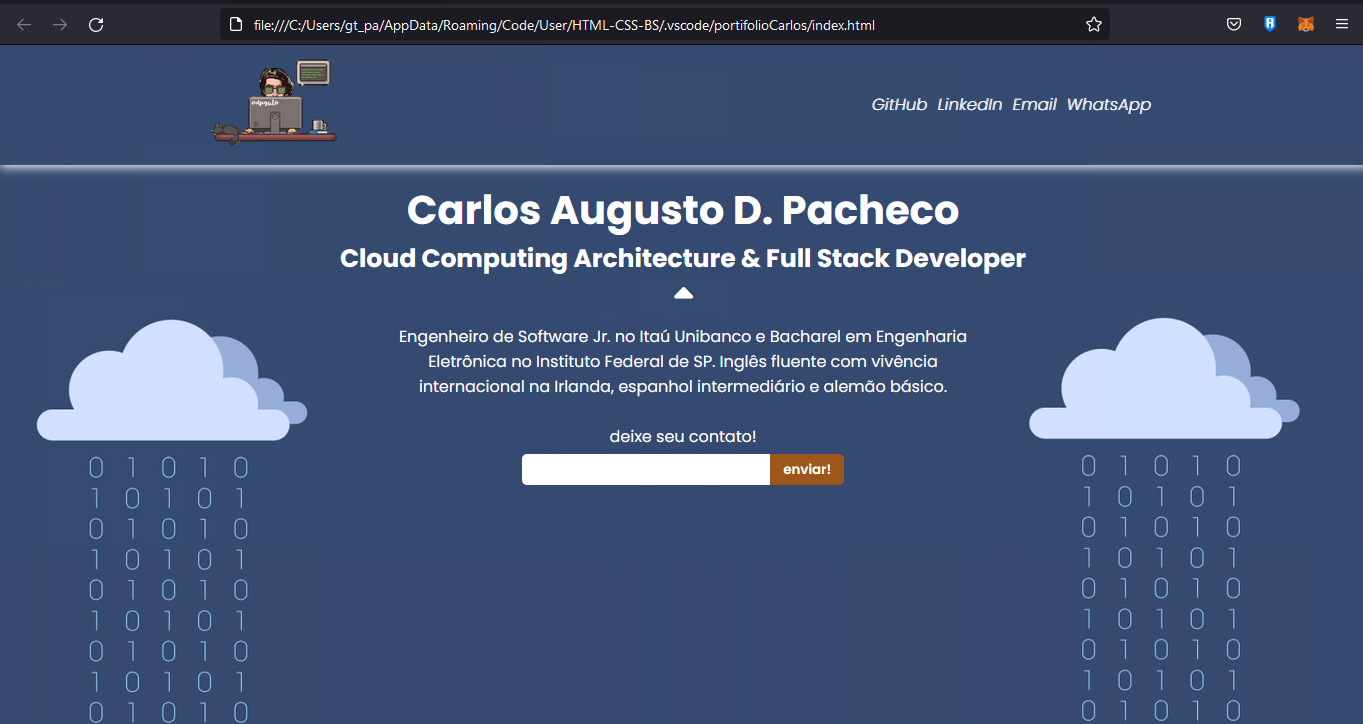Viewport: 1363px width, 724px height.
Task: Open the LinkedIn link
Action: pyautogui.click(x=969, y=105)
